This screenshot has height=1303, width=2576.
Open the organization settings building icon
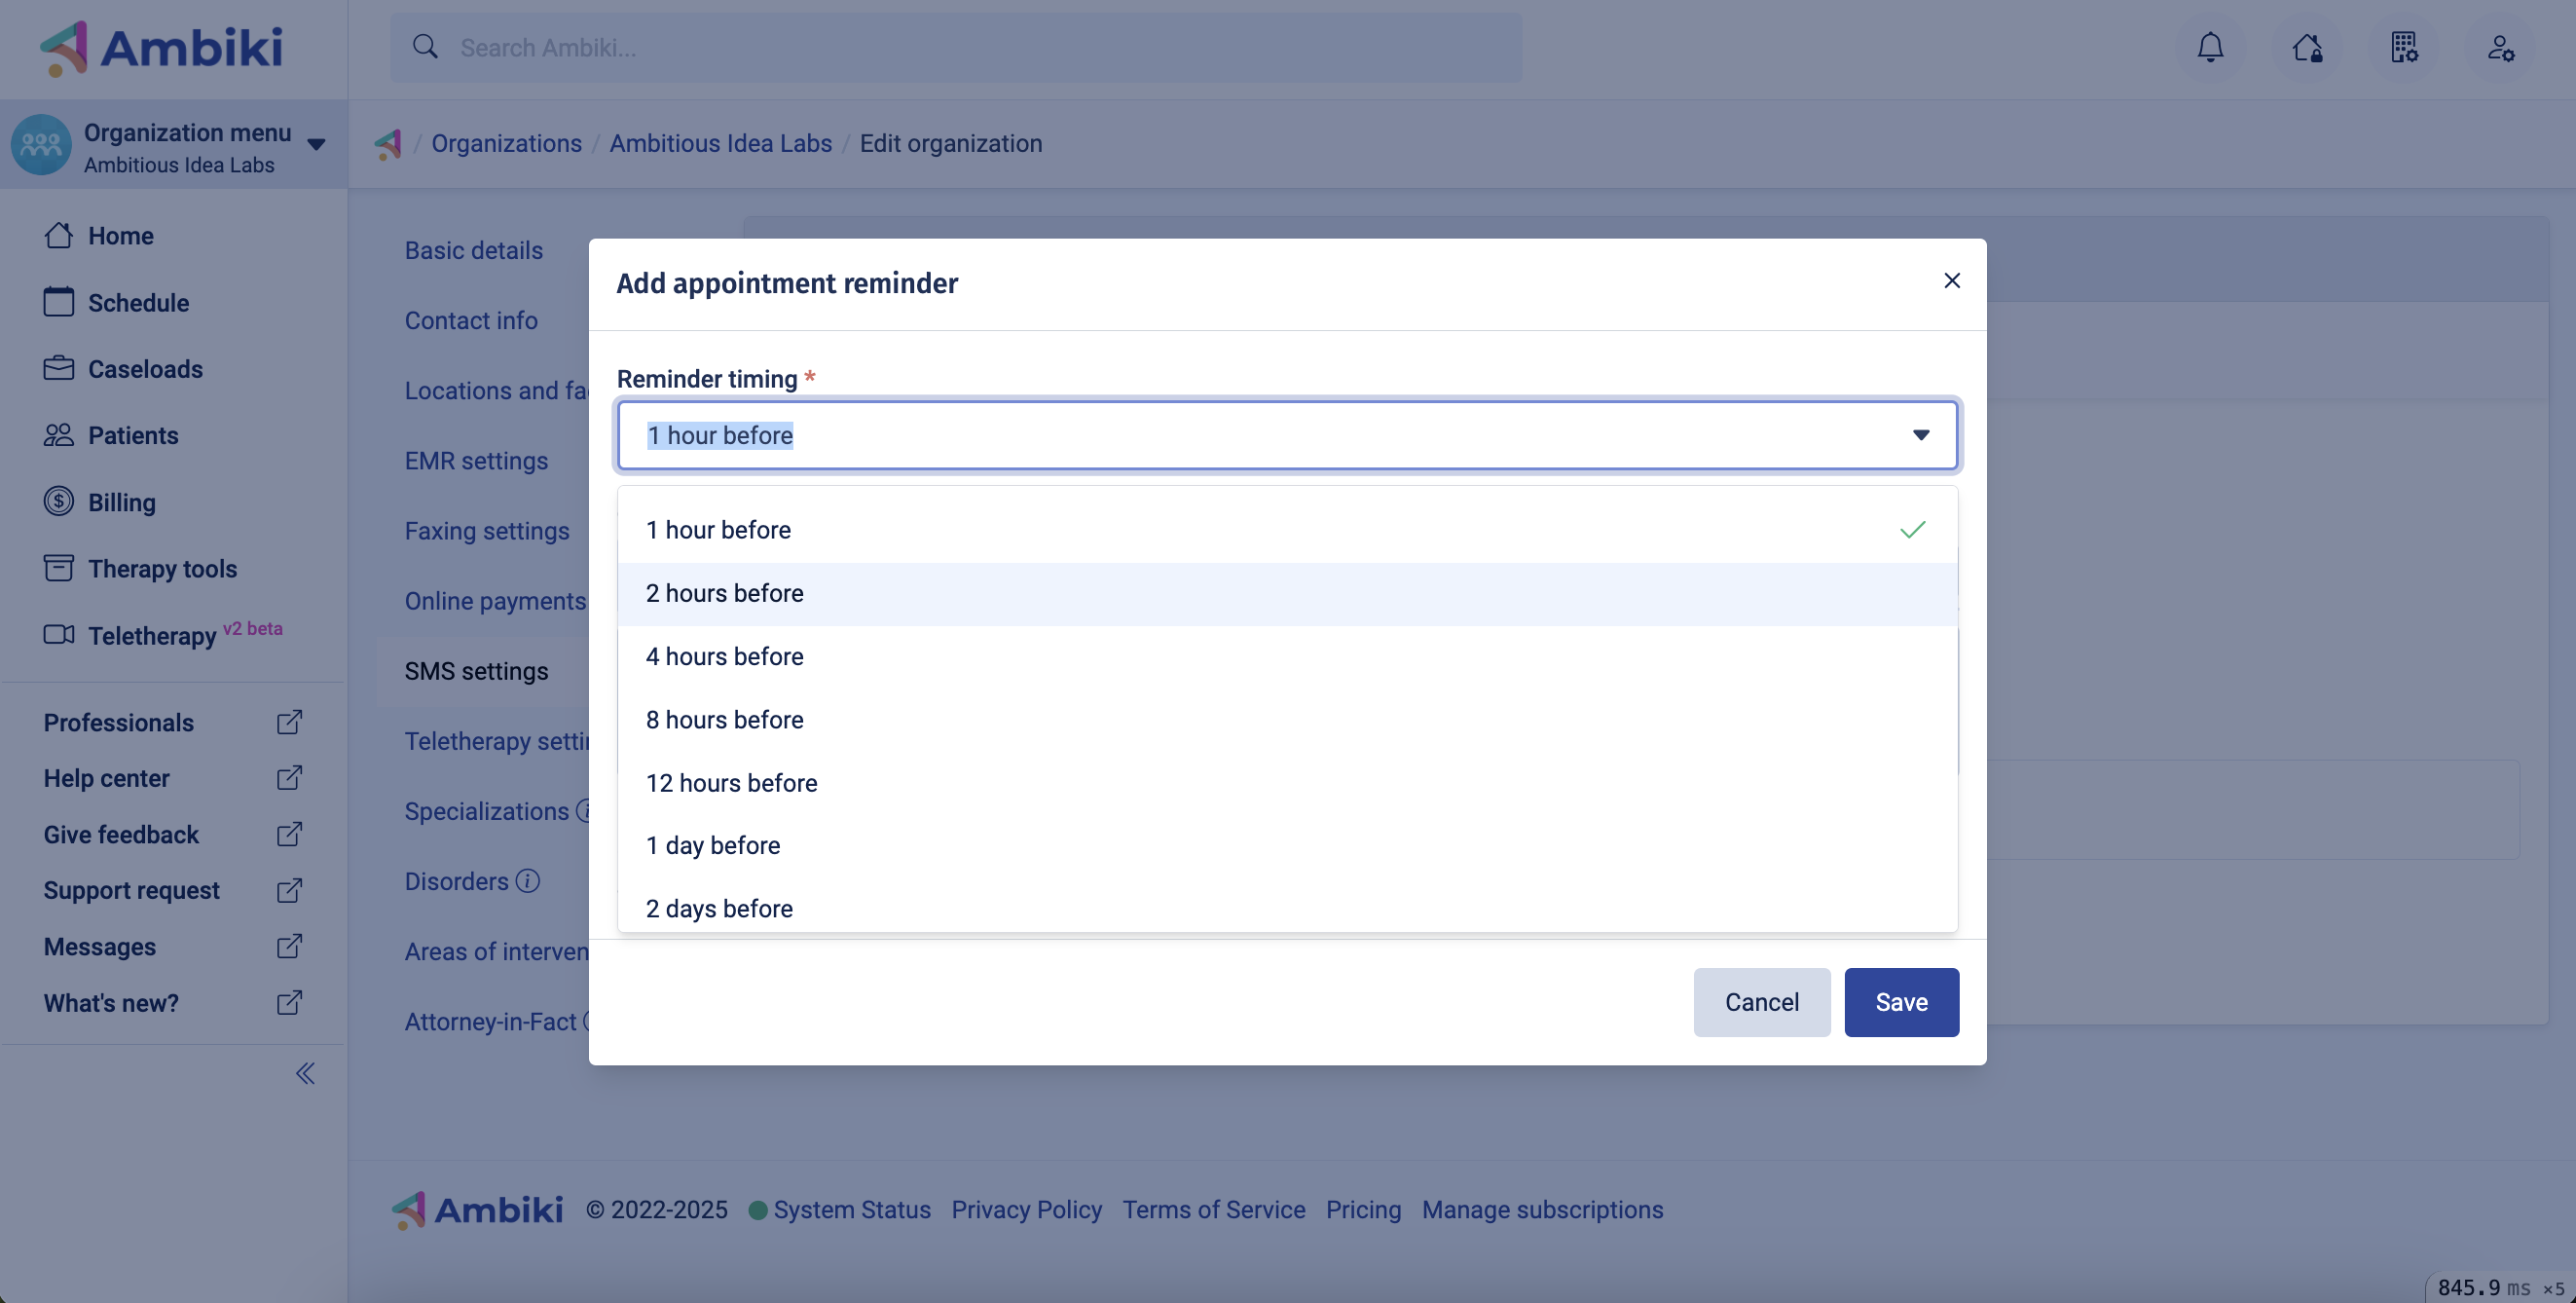coord(2404,47)
